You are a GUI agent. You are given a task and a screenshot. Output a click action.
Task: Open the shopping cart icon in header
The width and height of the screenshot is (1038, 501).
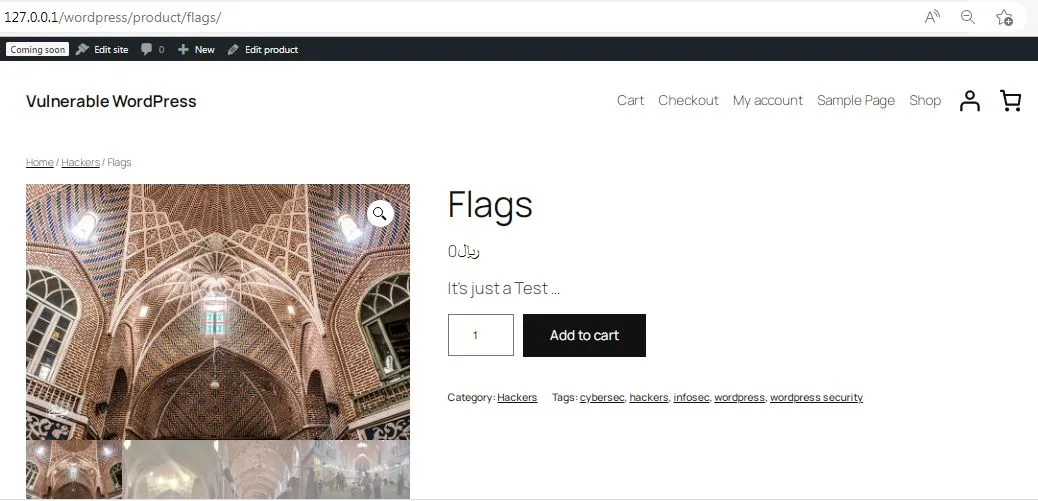(x=1010, y=101)
